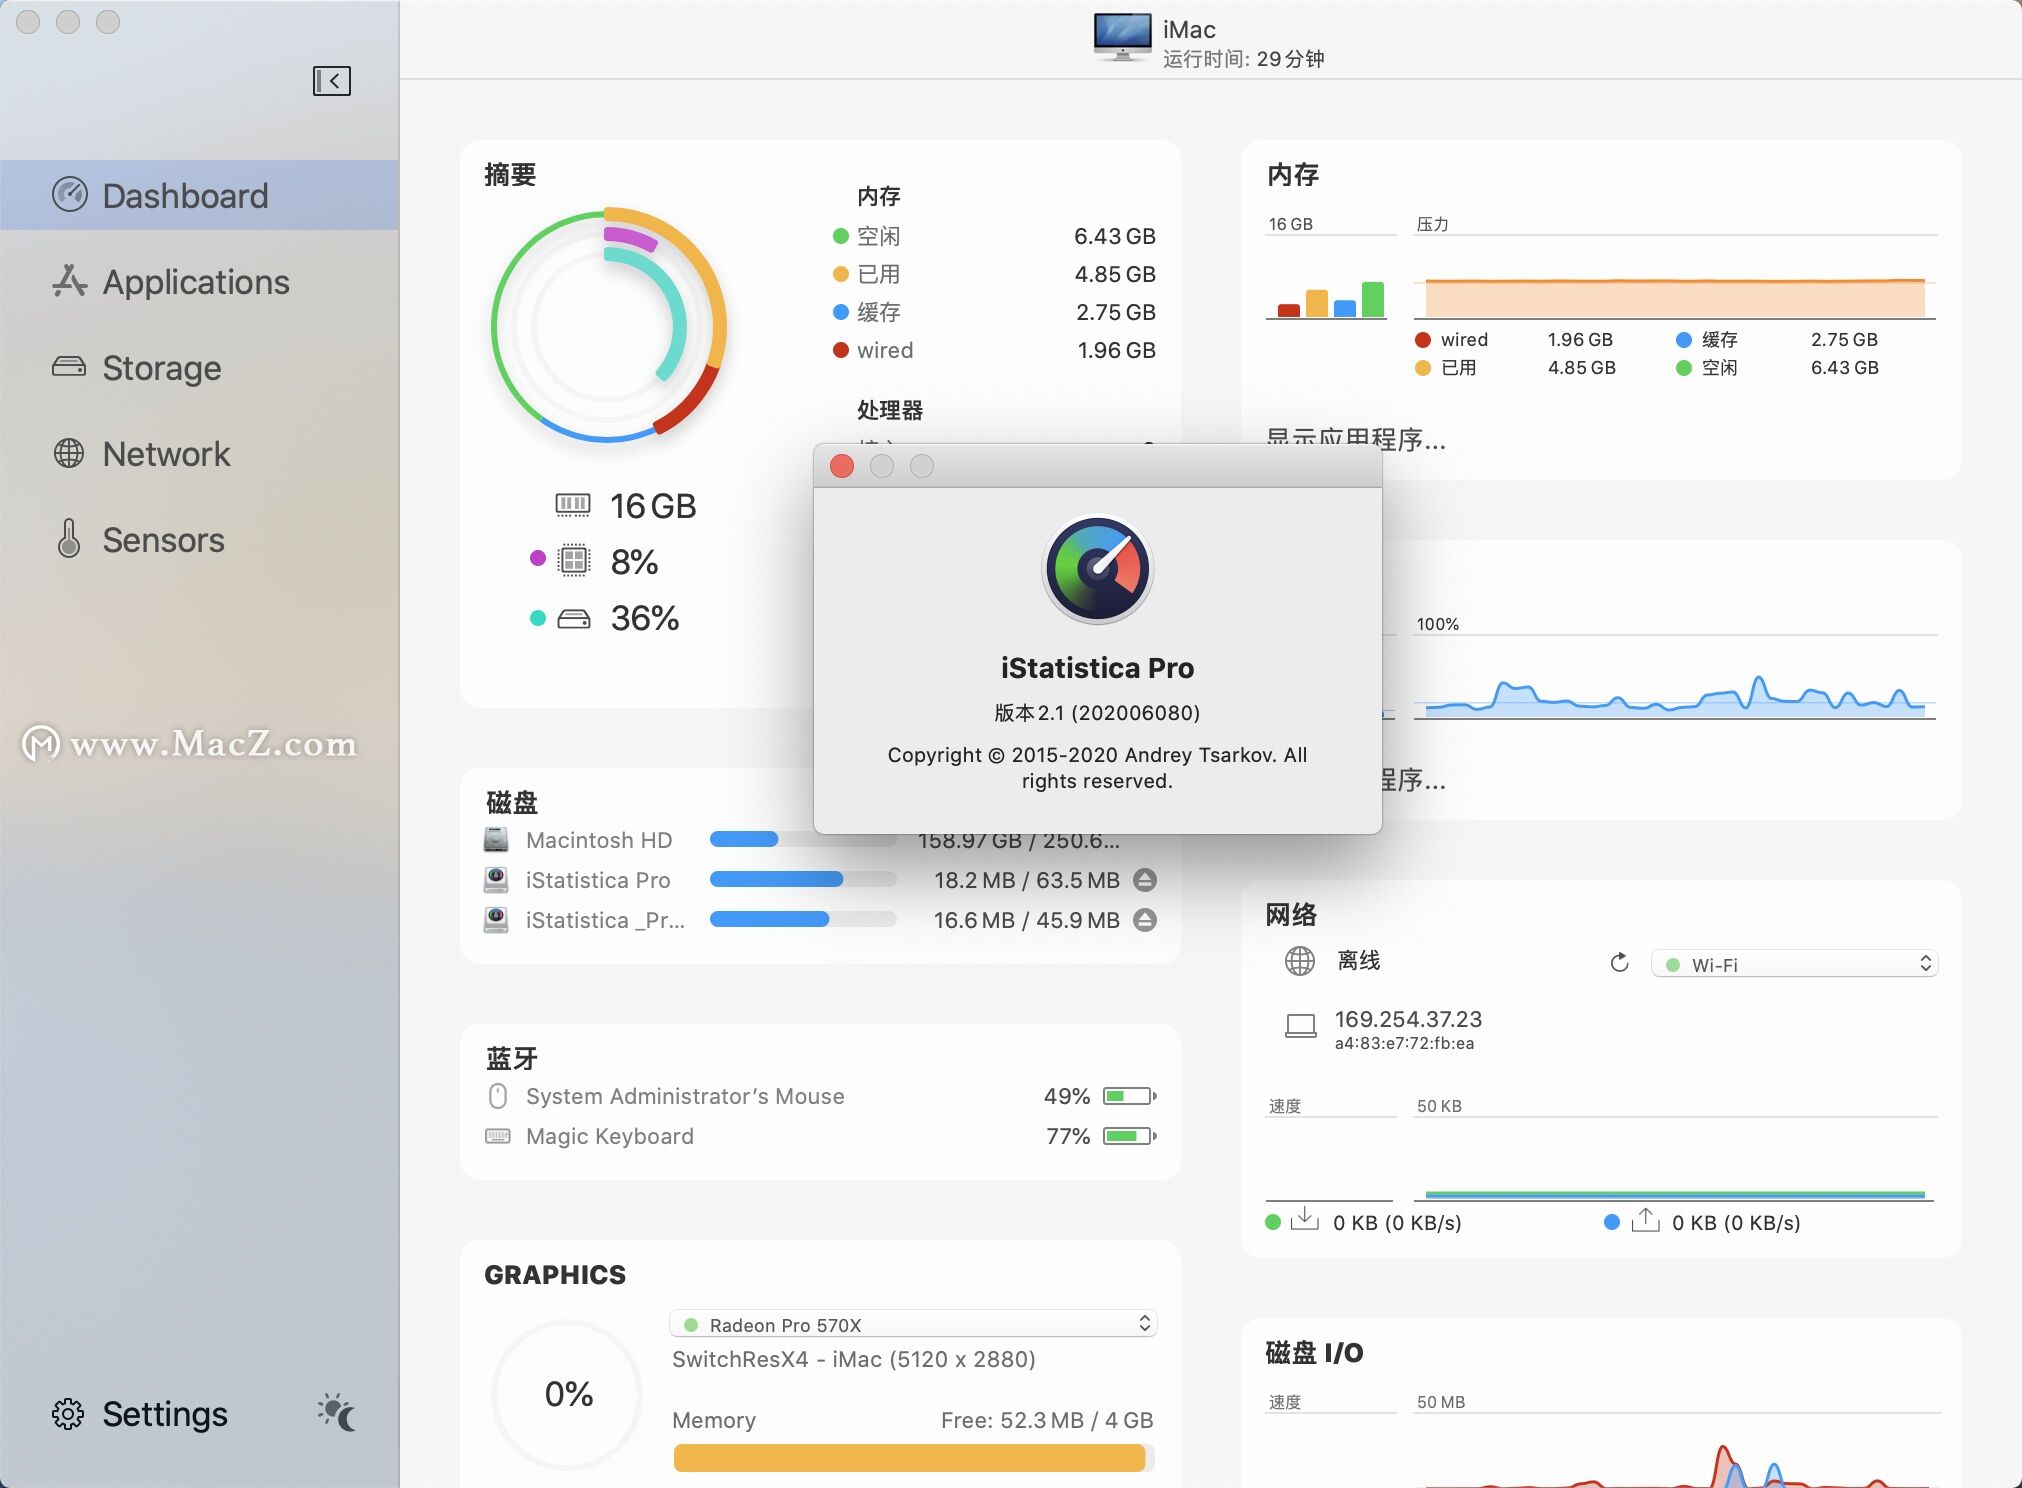Click the mouse battery indicator at 49%

1129,1096
